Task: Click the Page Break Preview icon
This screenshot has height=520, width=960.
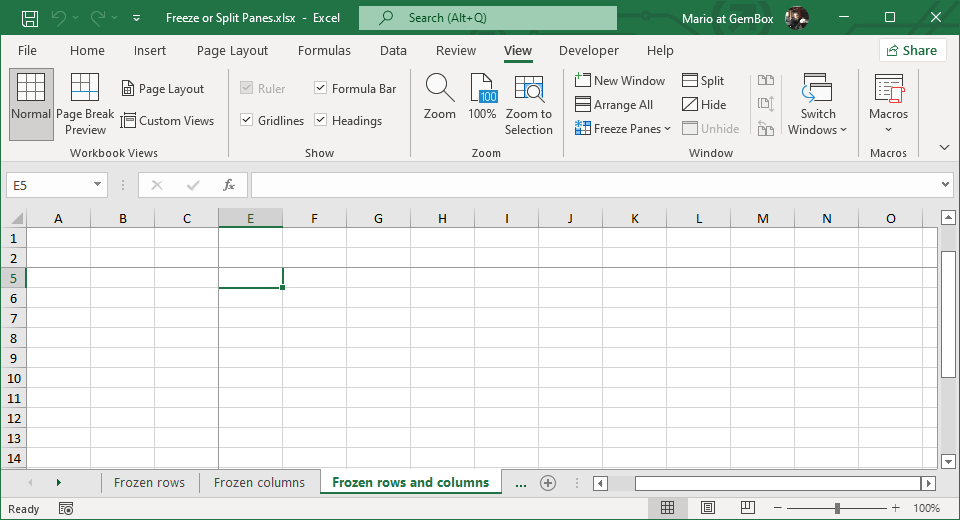Action: tap(85, 89)
